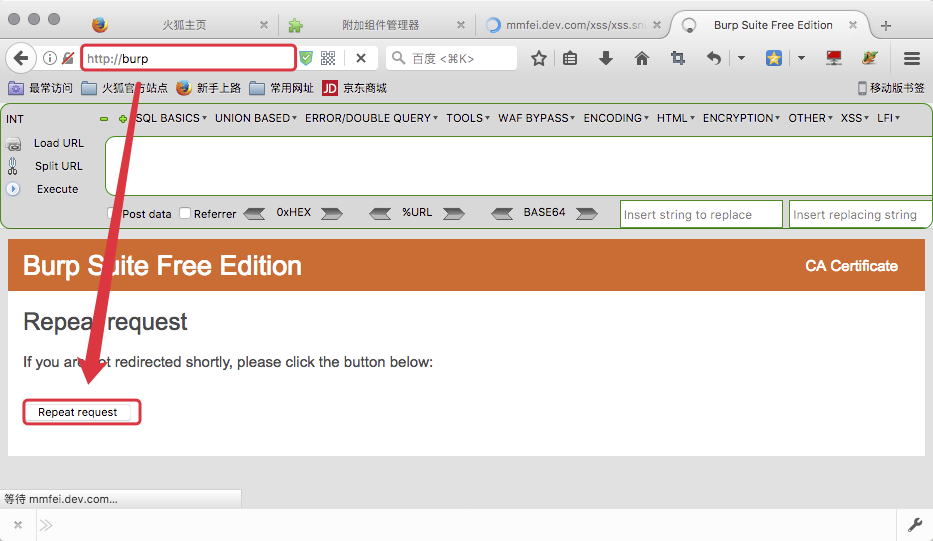Encode %URL with the right arrow
The height and width of the screenshot is (541, 933).
coord(453,214)
